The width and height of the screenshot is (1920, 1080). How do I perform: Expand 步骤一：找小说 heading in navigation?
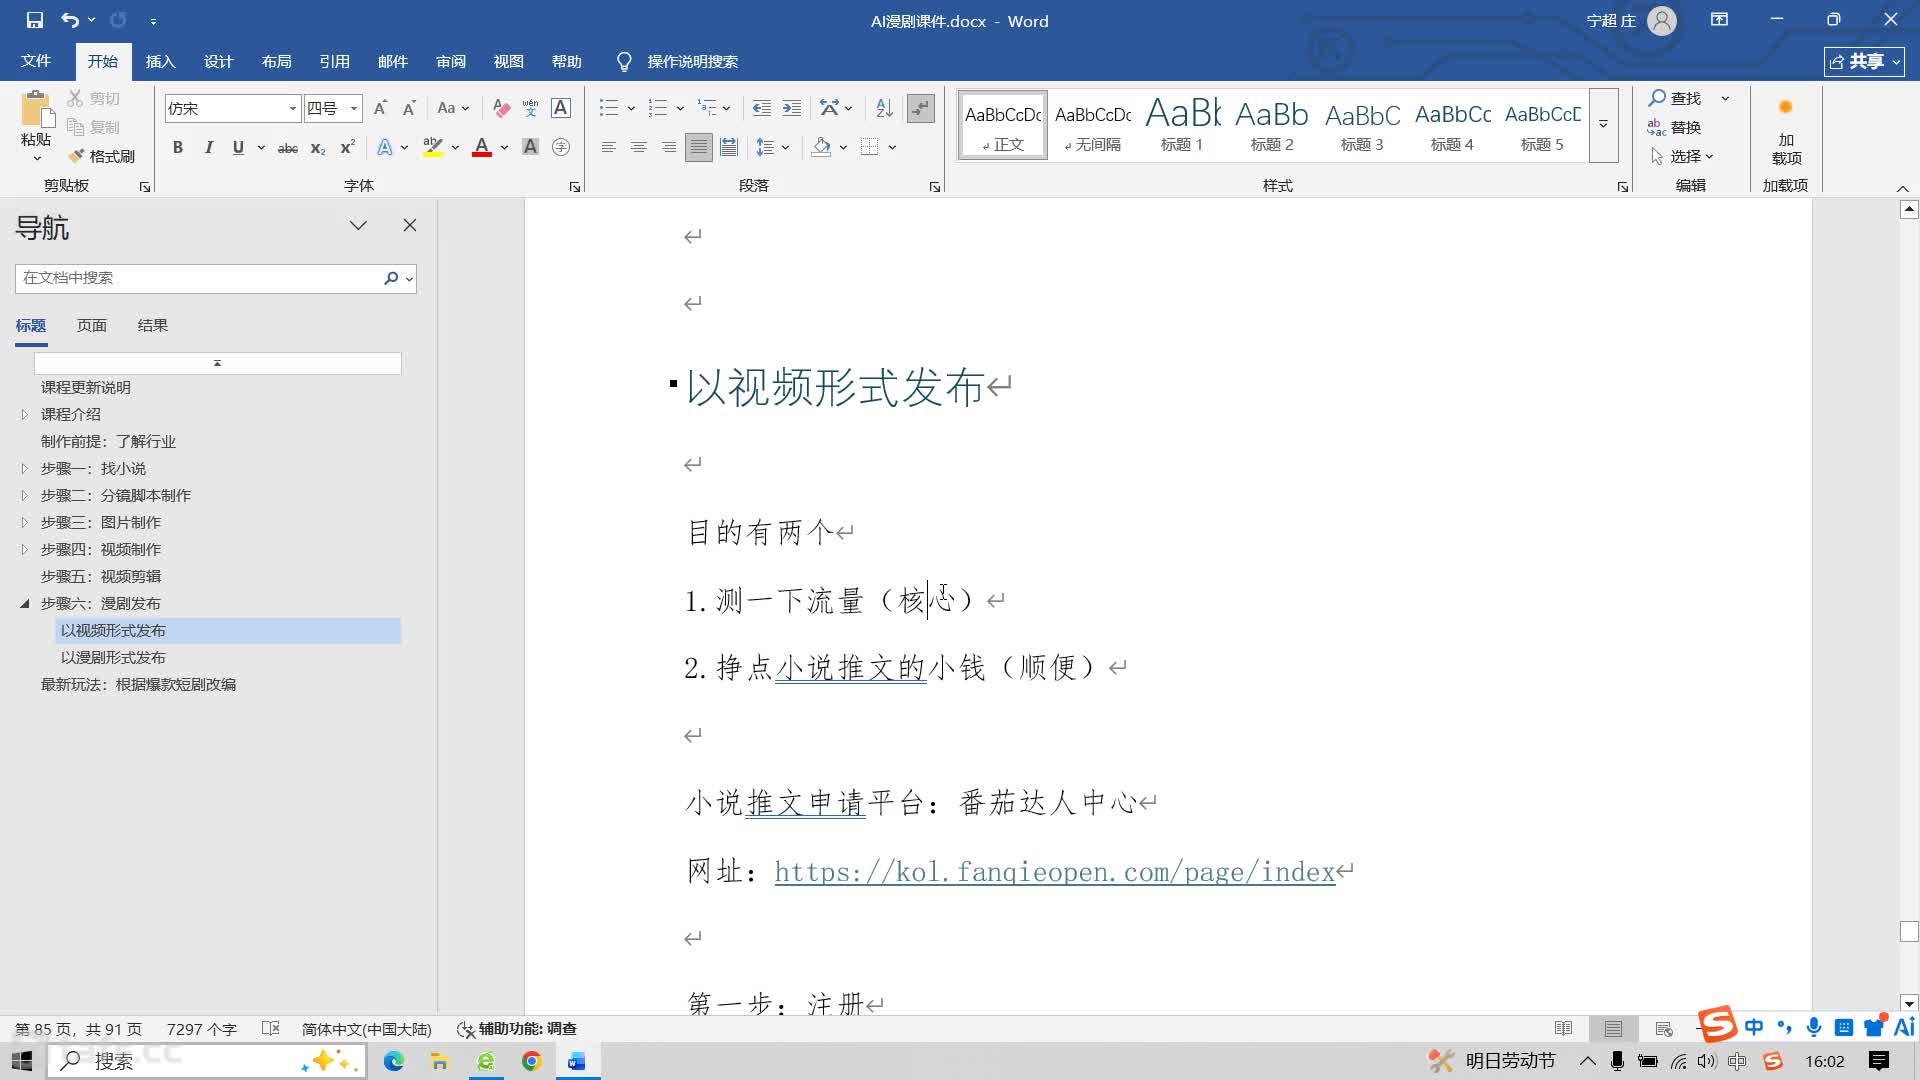click(25, 468)
